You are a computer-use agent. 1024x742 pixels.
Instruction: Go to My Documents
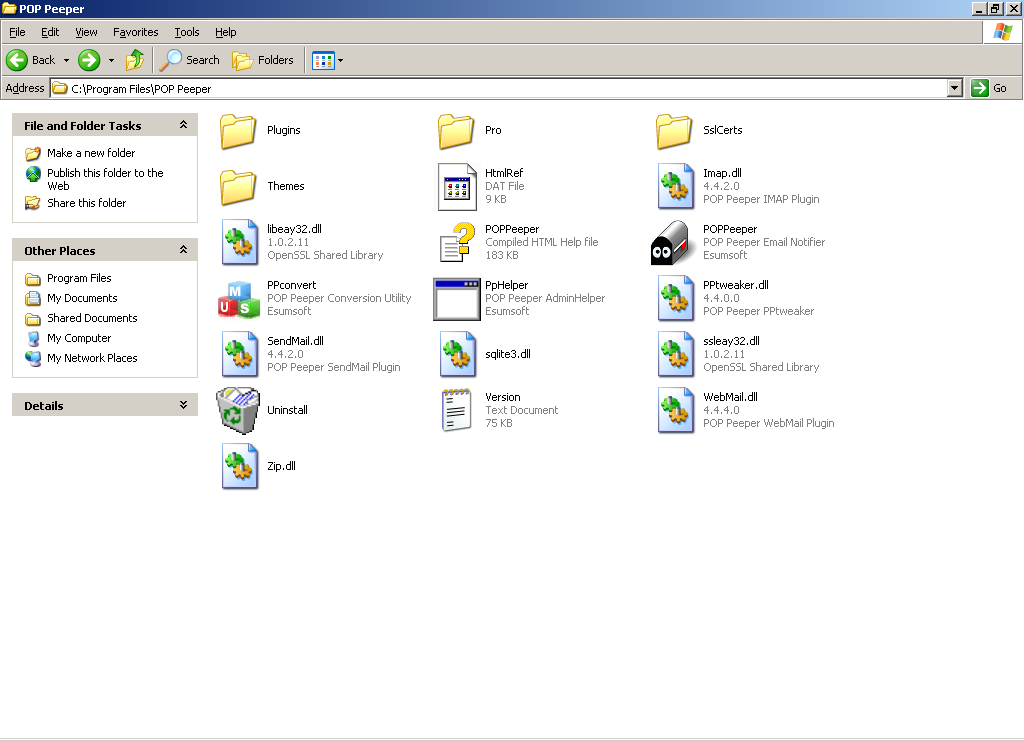pyautogui.click(x=82, y=298)
